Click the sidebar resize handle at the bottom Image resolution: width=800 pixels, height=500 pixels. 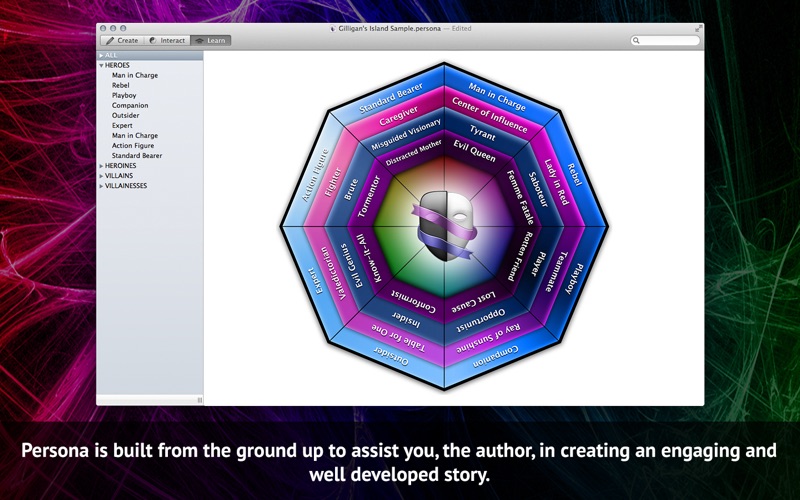[x=198, y=399]
